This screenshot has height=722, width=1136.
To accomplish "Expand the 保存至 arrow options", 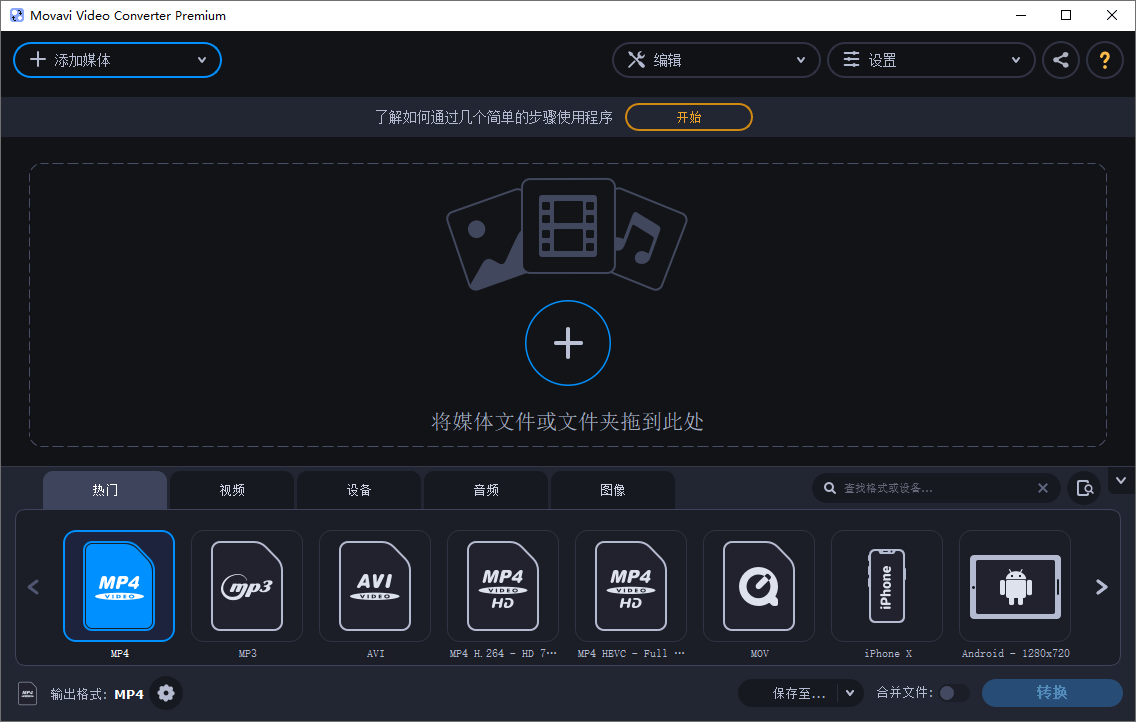I will point(850,693).
